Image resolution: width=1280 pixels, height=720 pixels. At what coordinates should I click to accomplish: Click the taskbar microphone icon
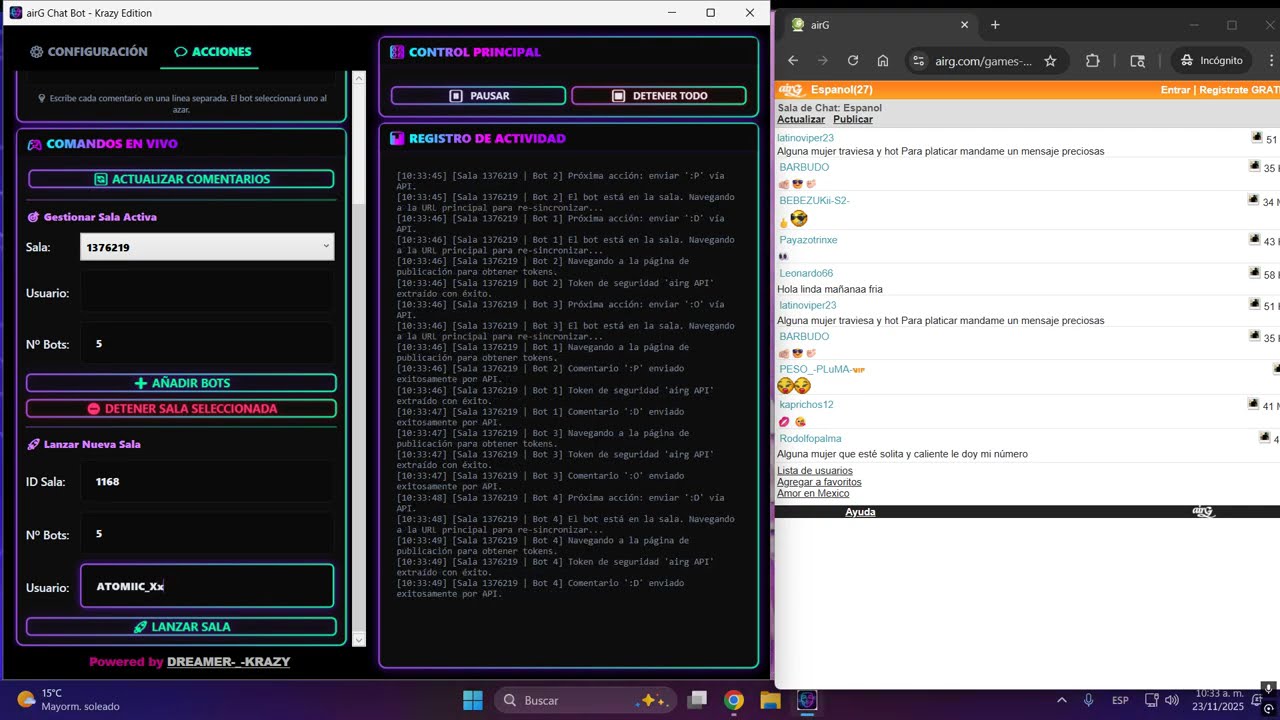tap(1089, 701)
